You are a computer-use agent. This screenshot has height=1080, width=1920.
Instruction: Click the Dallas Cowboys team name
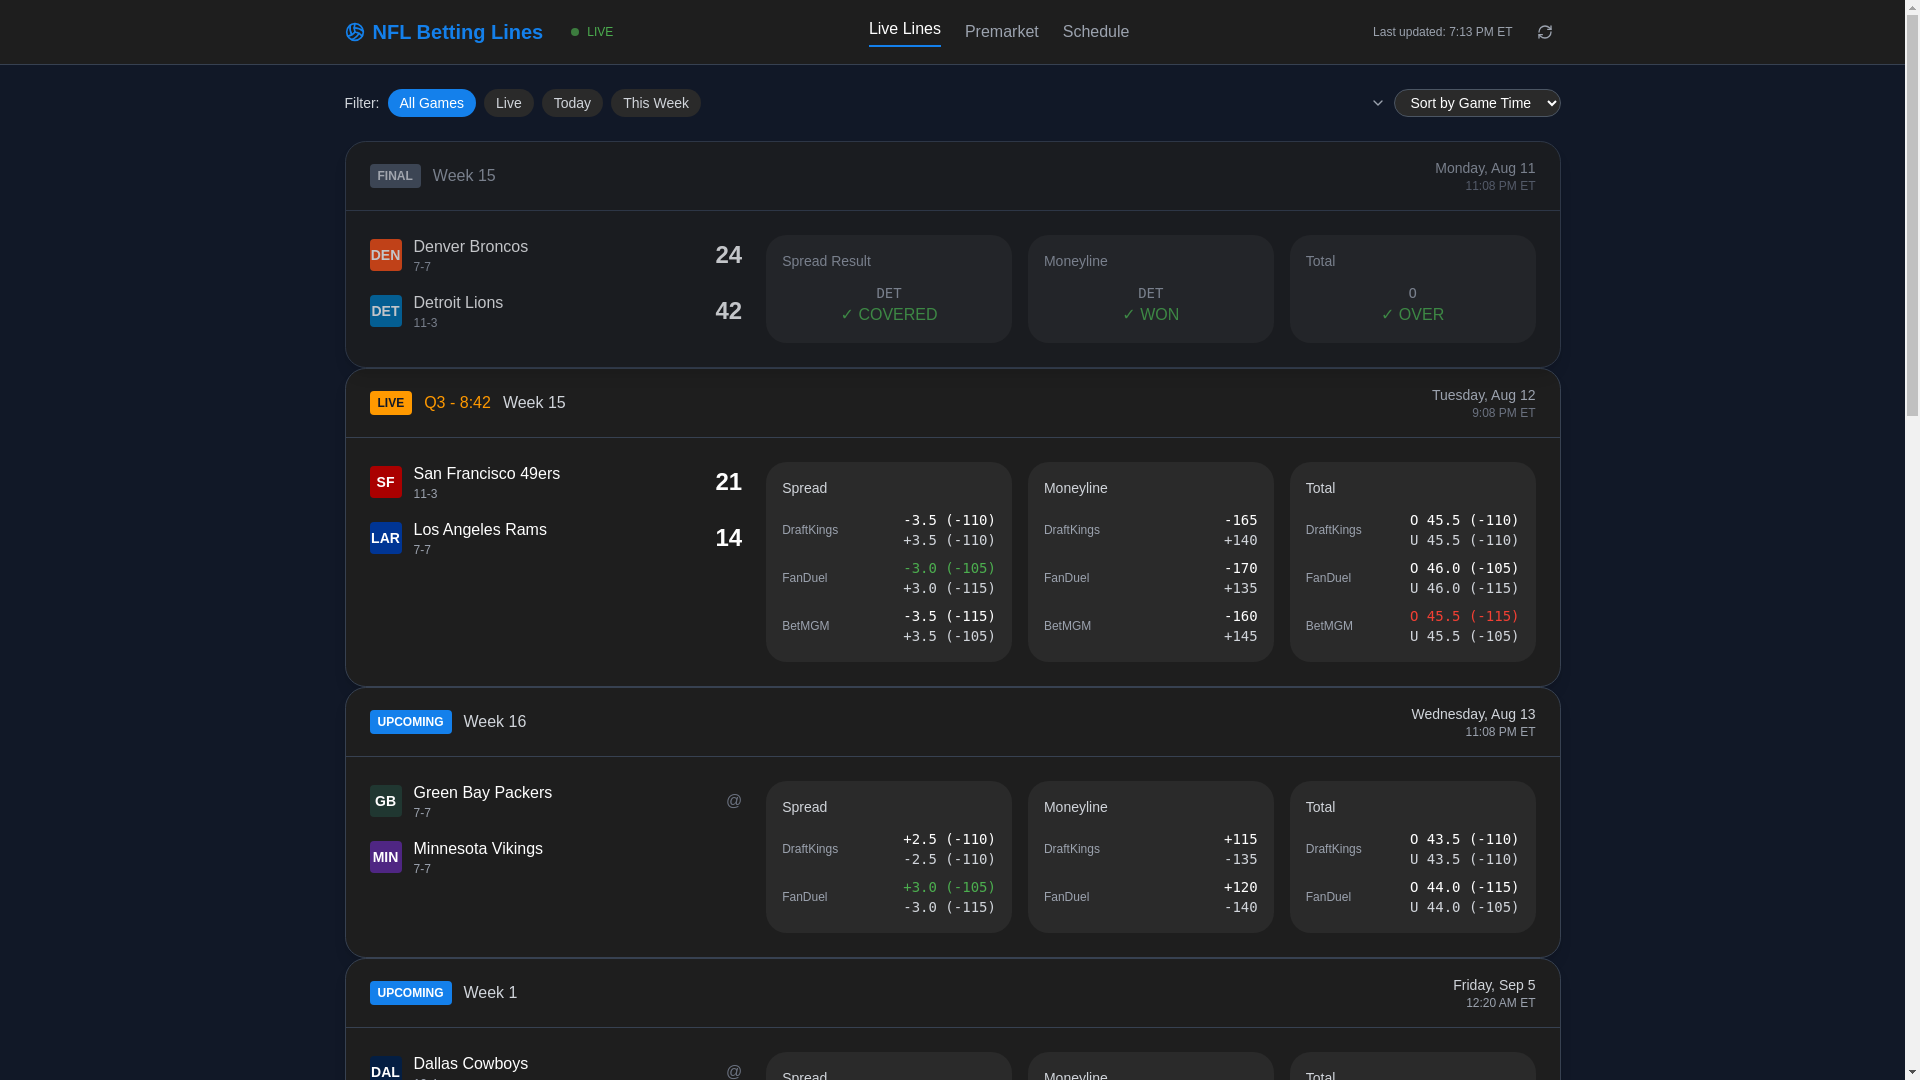point(470,1064)
